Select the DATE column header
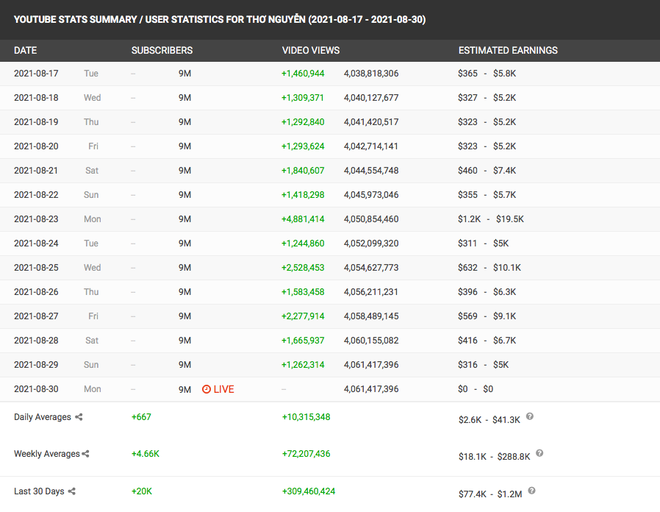Image resolution: width=660 pixels, height=512 pixels. [x=25, y=51]
